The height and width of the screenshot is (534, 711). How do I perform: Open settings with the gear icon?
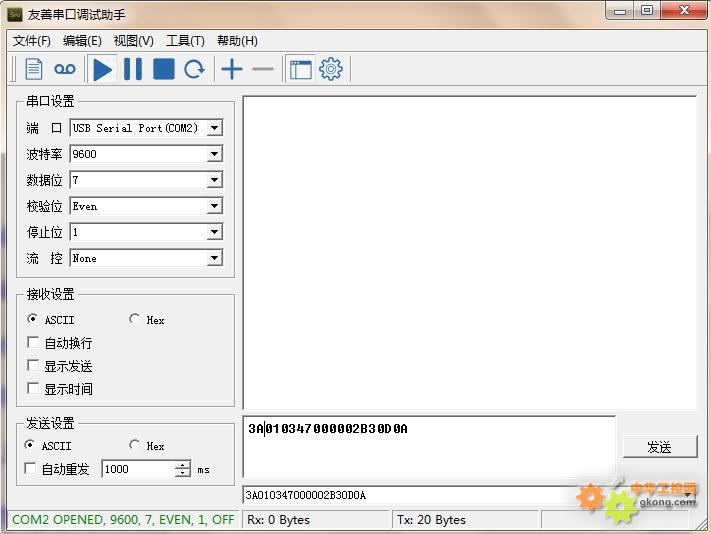[331, 69]
